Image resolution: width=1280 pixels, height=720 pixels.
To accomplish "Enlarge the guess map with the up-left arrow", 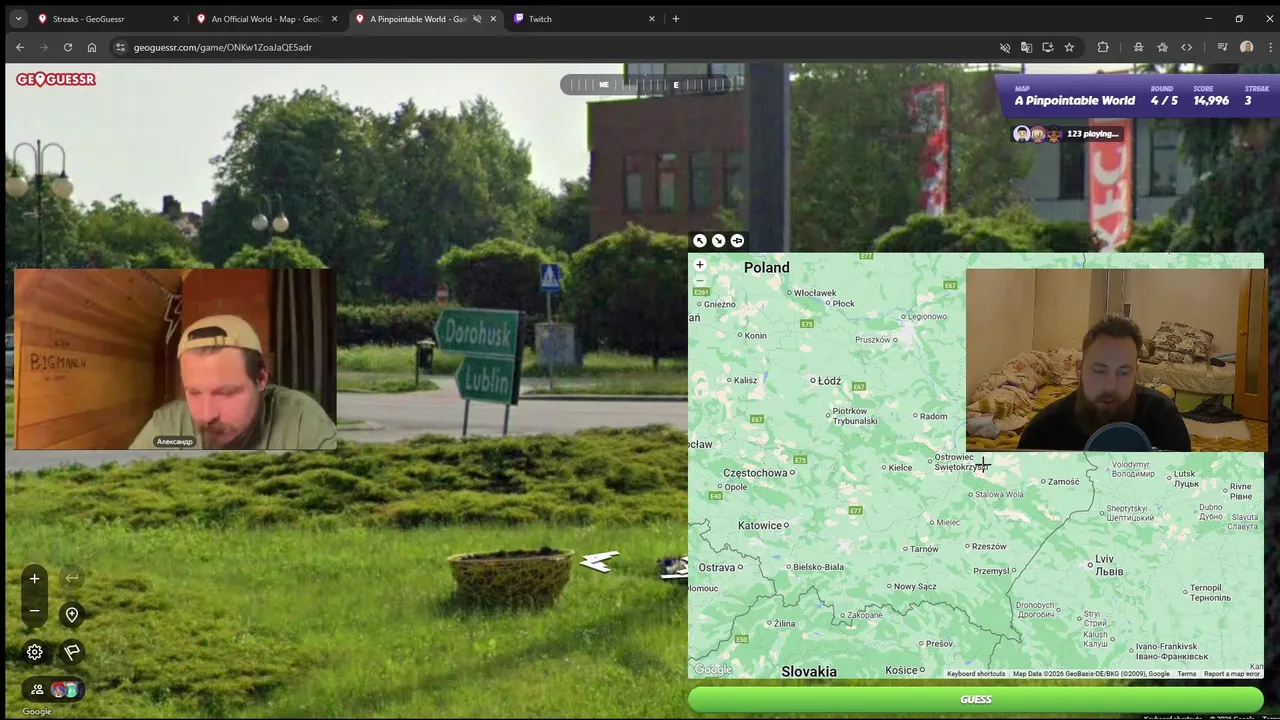I will [x=700, y=240].
